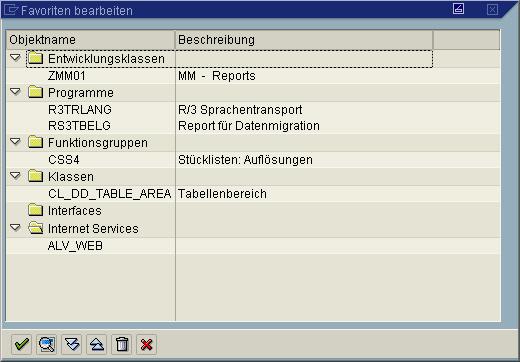
Task: Confirm with the green checkmark button
Action: (x=22, y=344)
